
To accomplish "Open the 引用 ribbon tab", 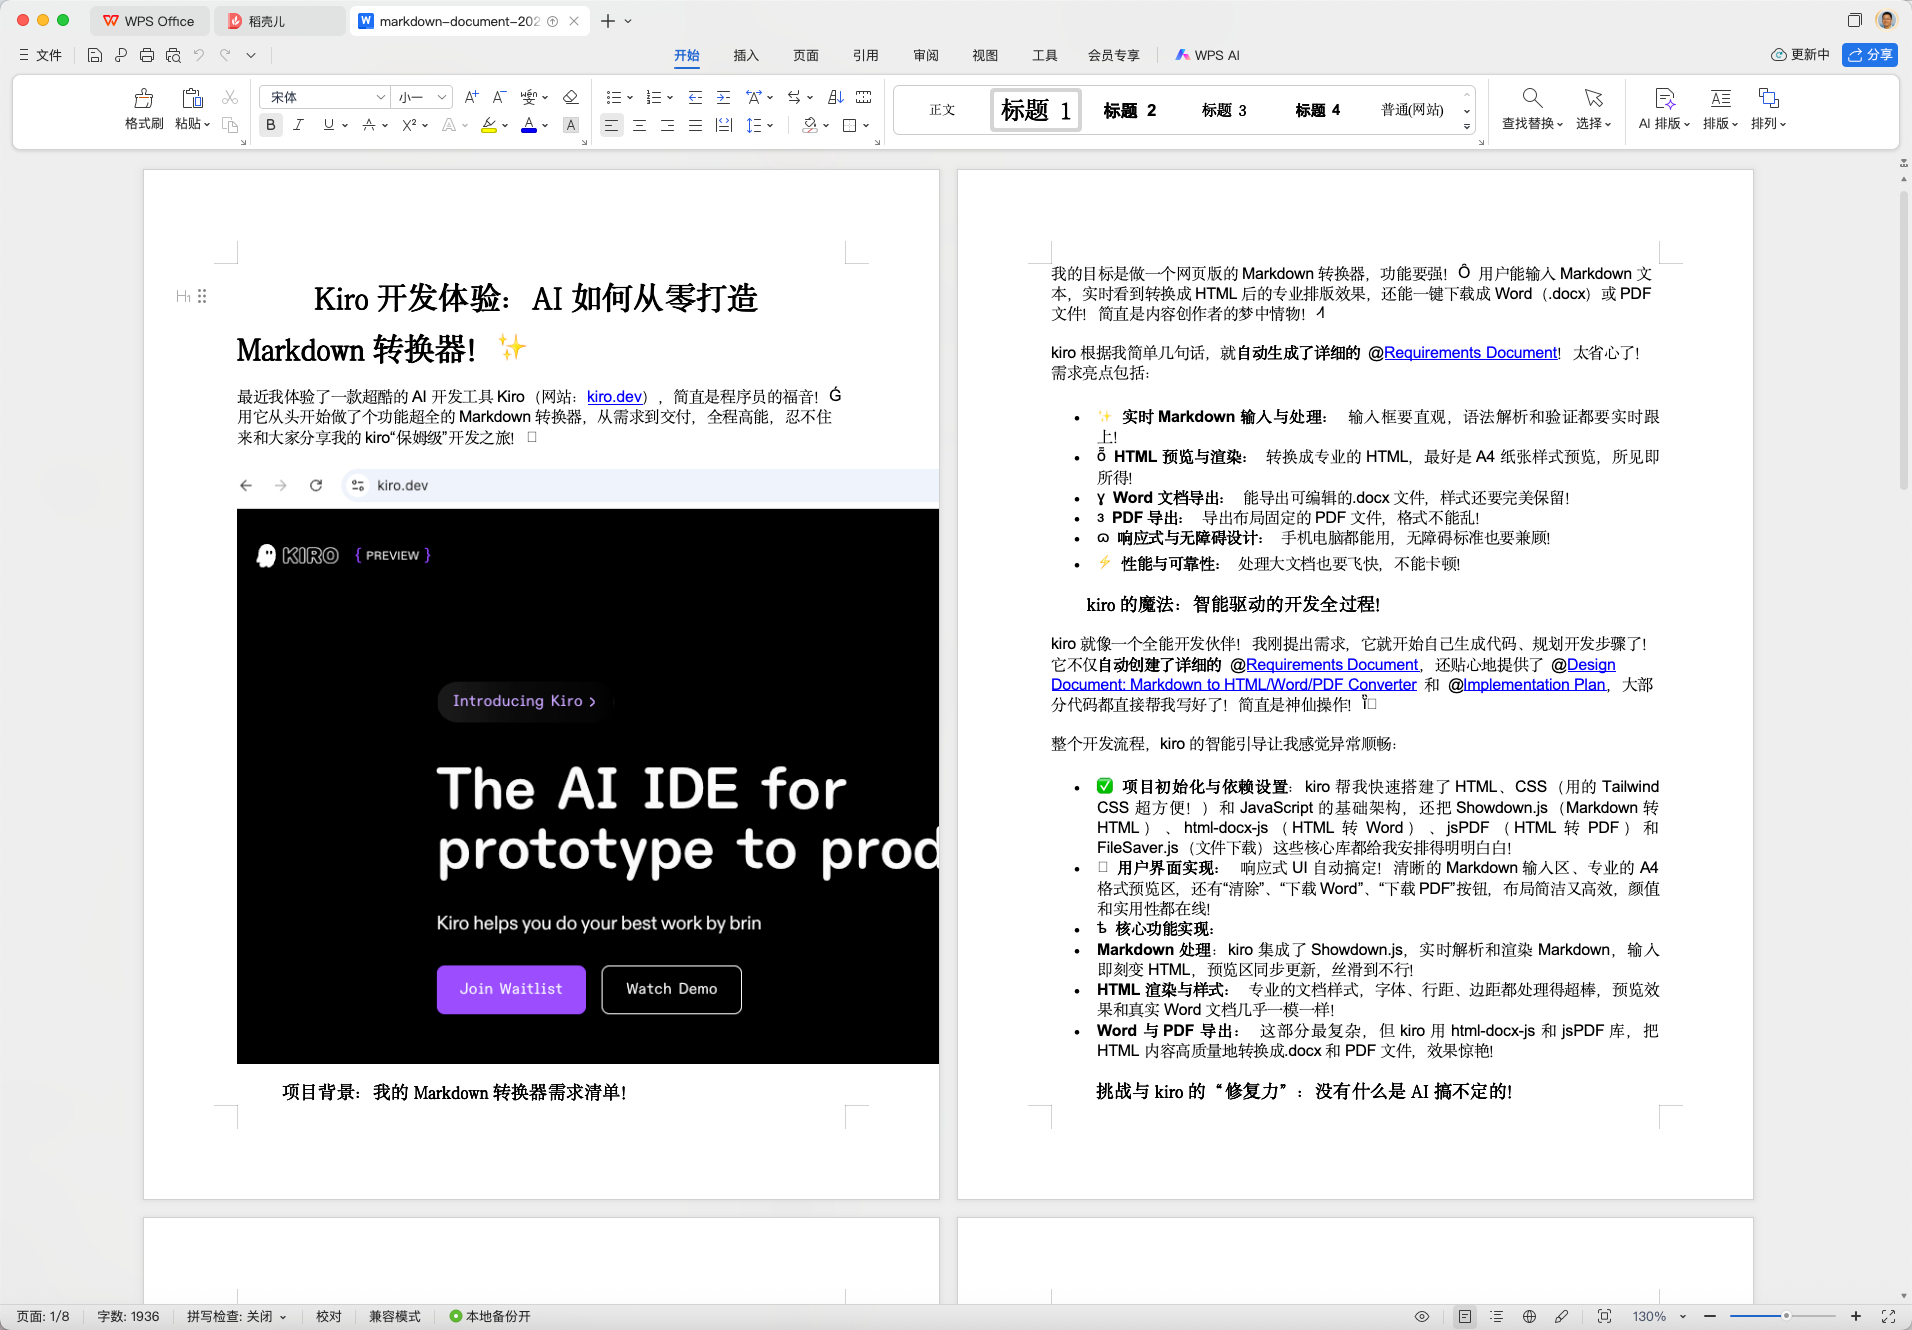I will (x=866, y=55).
